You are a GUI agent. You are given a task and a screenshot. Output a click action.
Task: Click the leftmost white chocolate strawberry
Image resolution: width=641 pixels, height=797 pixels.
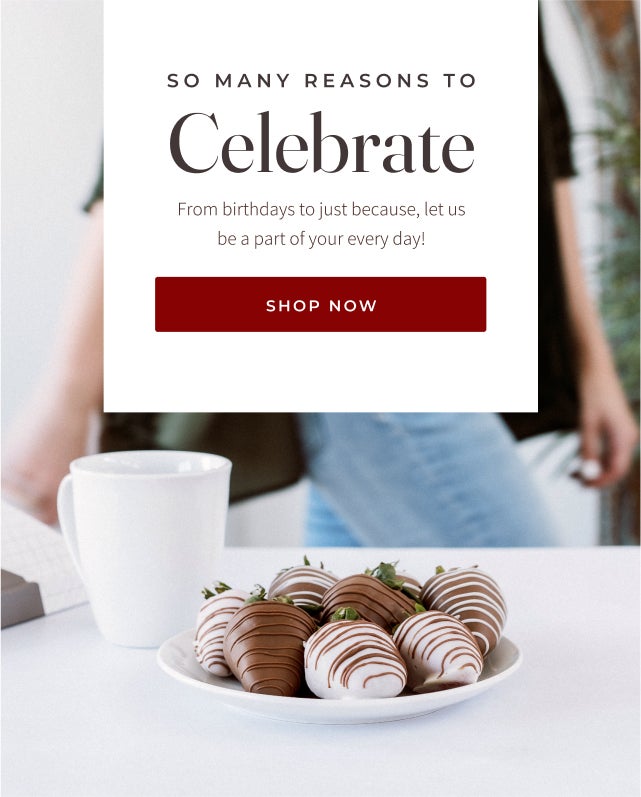click(x=213, y=630)
